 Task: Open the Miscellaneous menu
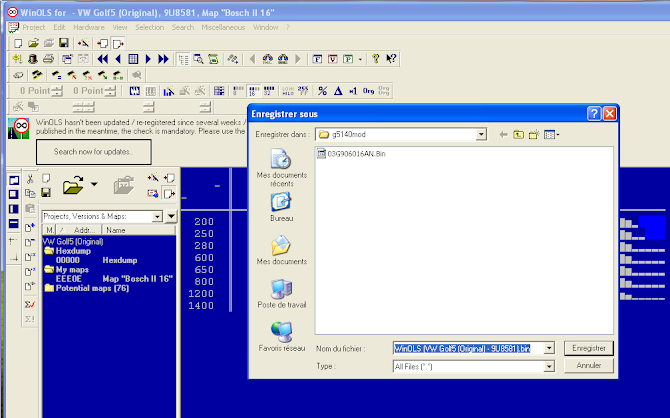(x=223, y=27)
